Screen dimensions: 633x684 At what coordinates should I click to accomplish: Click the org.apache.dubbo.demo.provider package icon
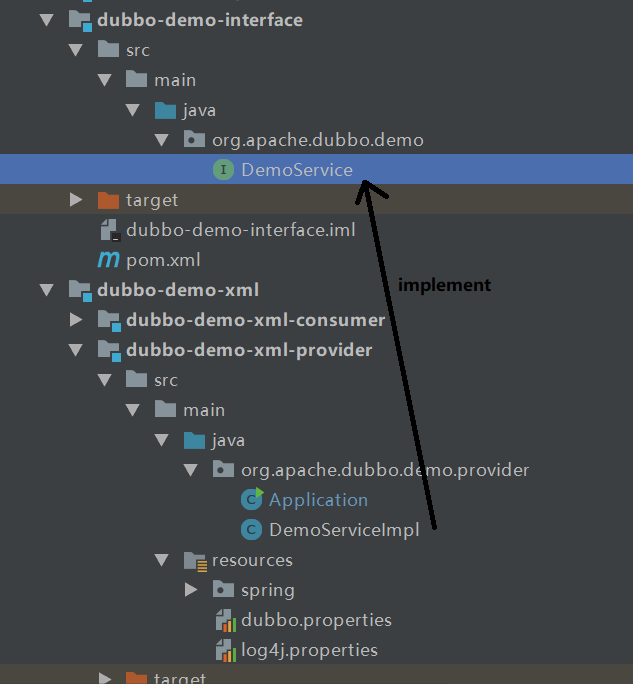(223, 469)
